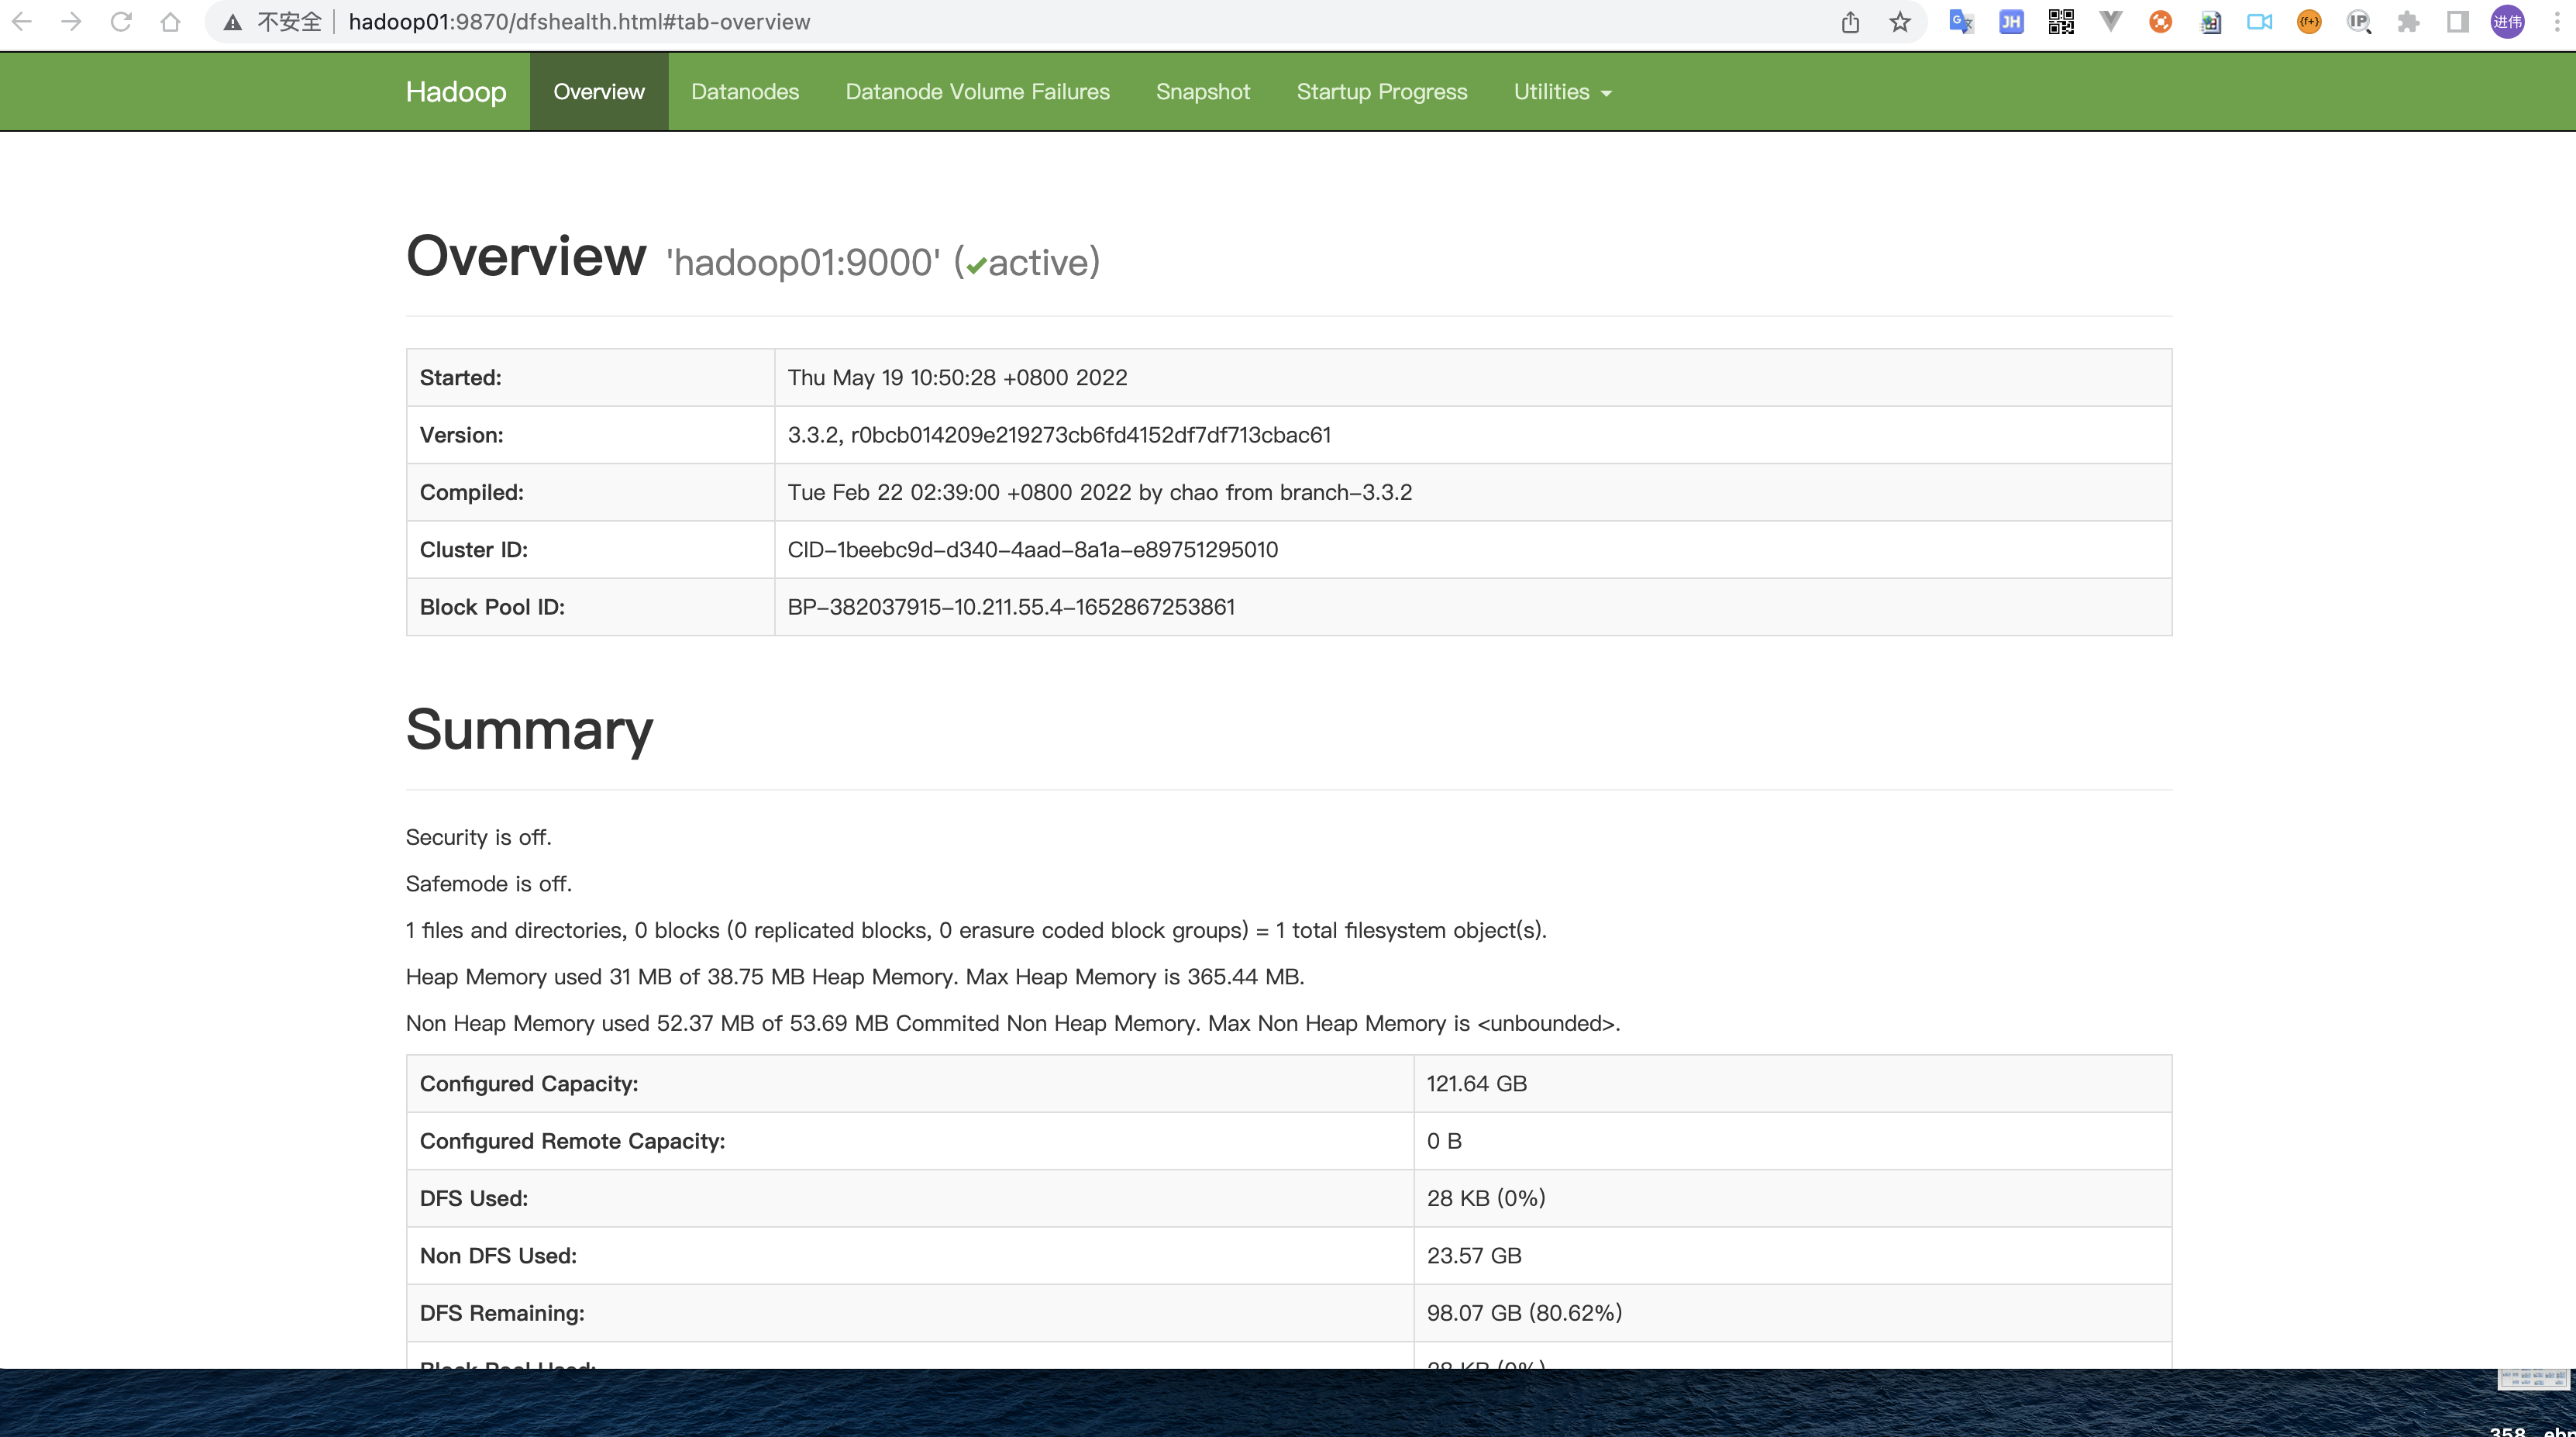Click the video camera extension icon
Viewport: 2576px width, 1437px height.
pyautogui.click(x=2259, y=22)
